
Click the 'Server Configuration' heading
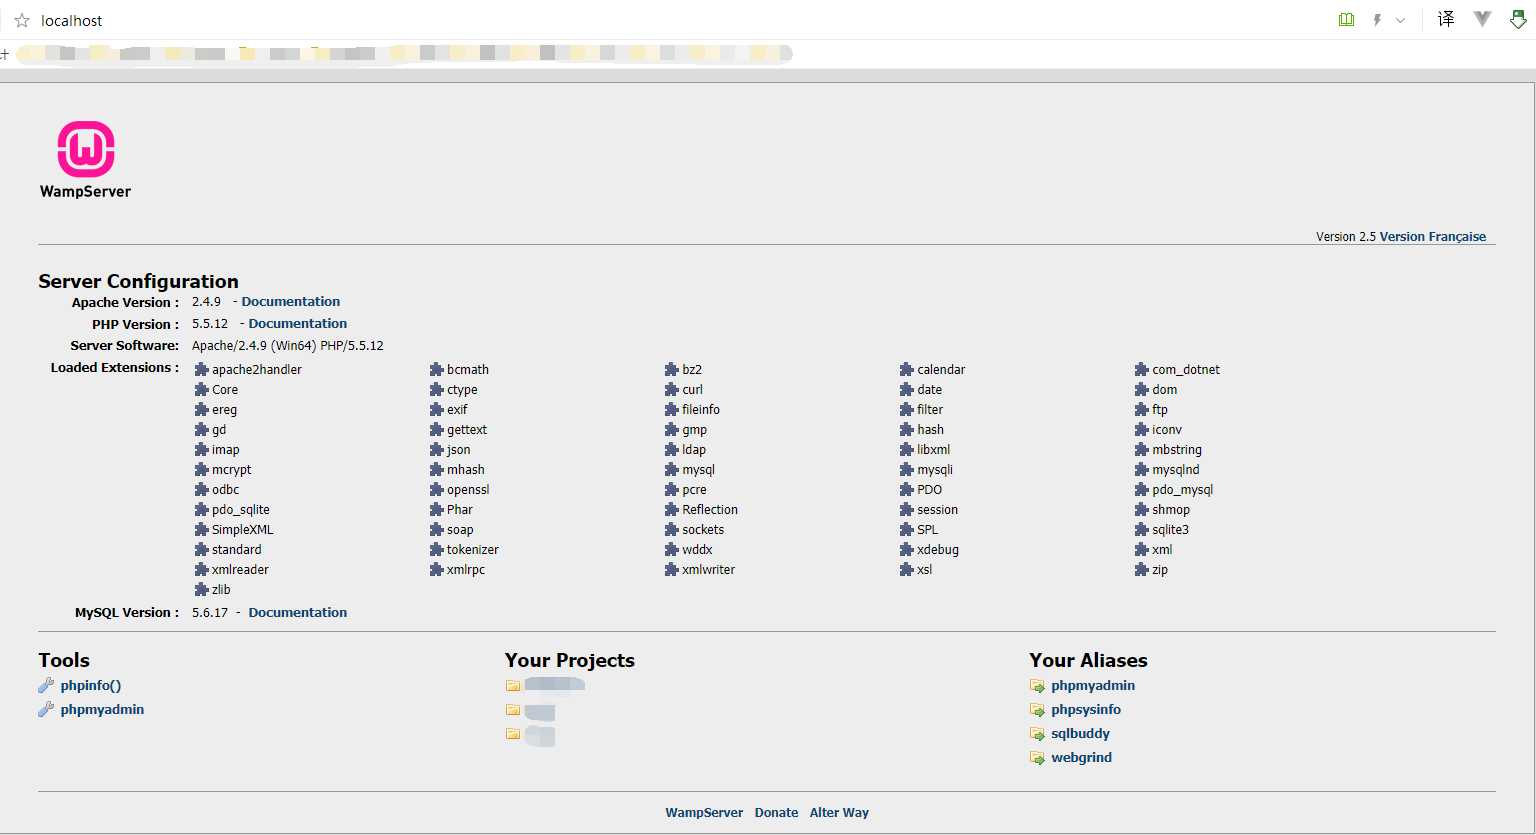pyautogui.click(x=138, y=281)
